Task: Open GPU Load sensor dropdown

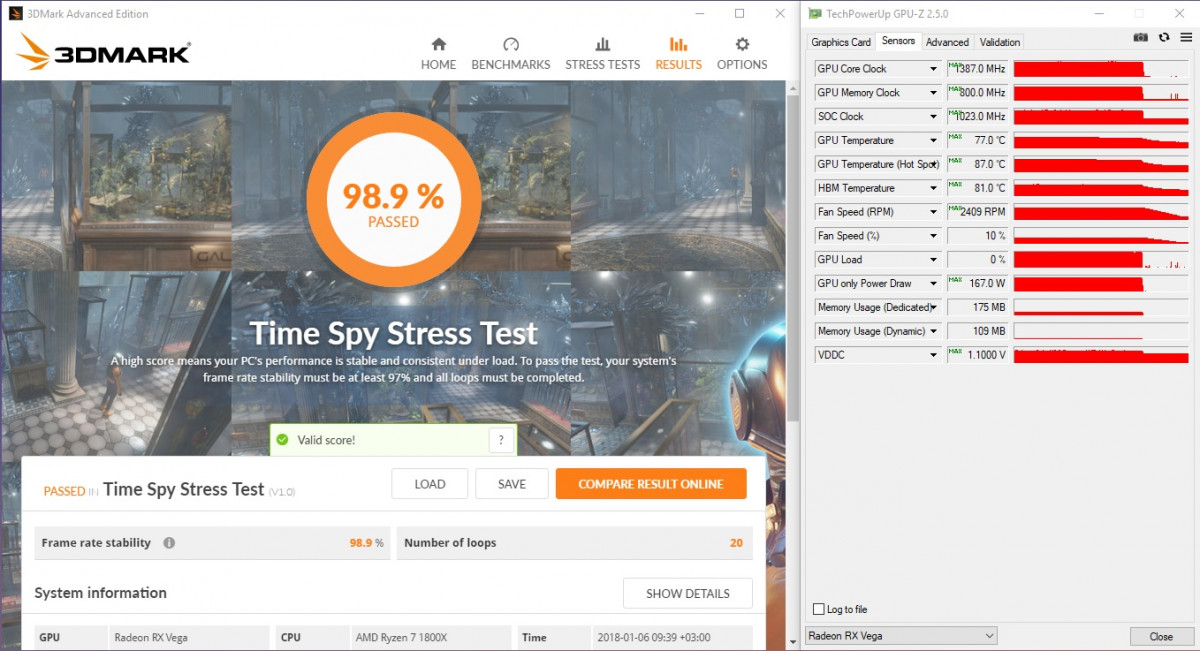Action: point(934,260)
